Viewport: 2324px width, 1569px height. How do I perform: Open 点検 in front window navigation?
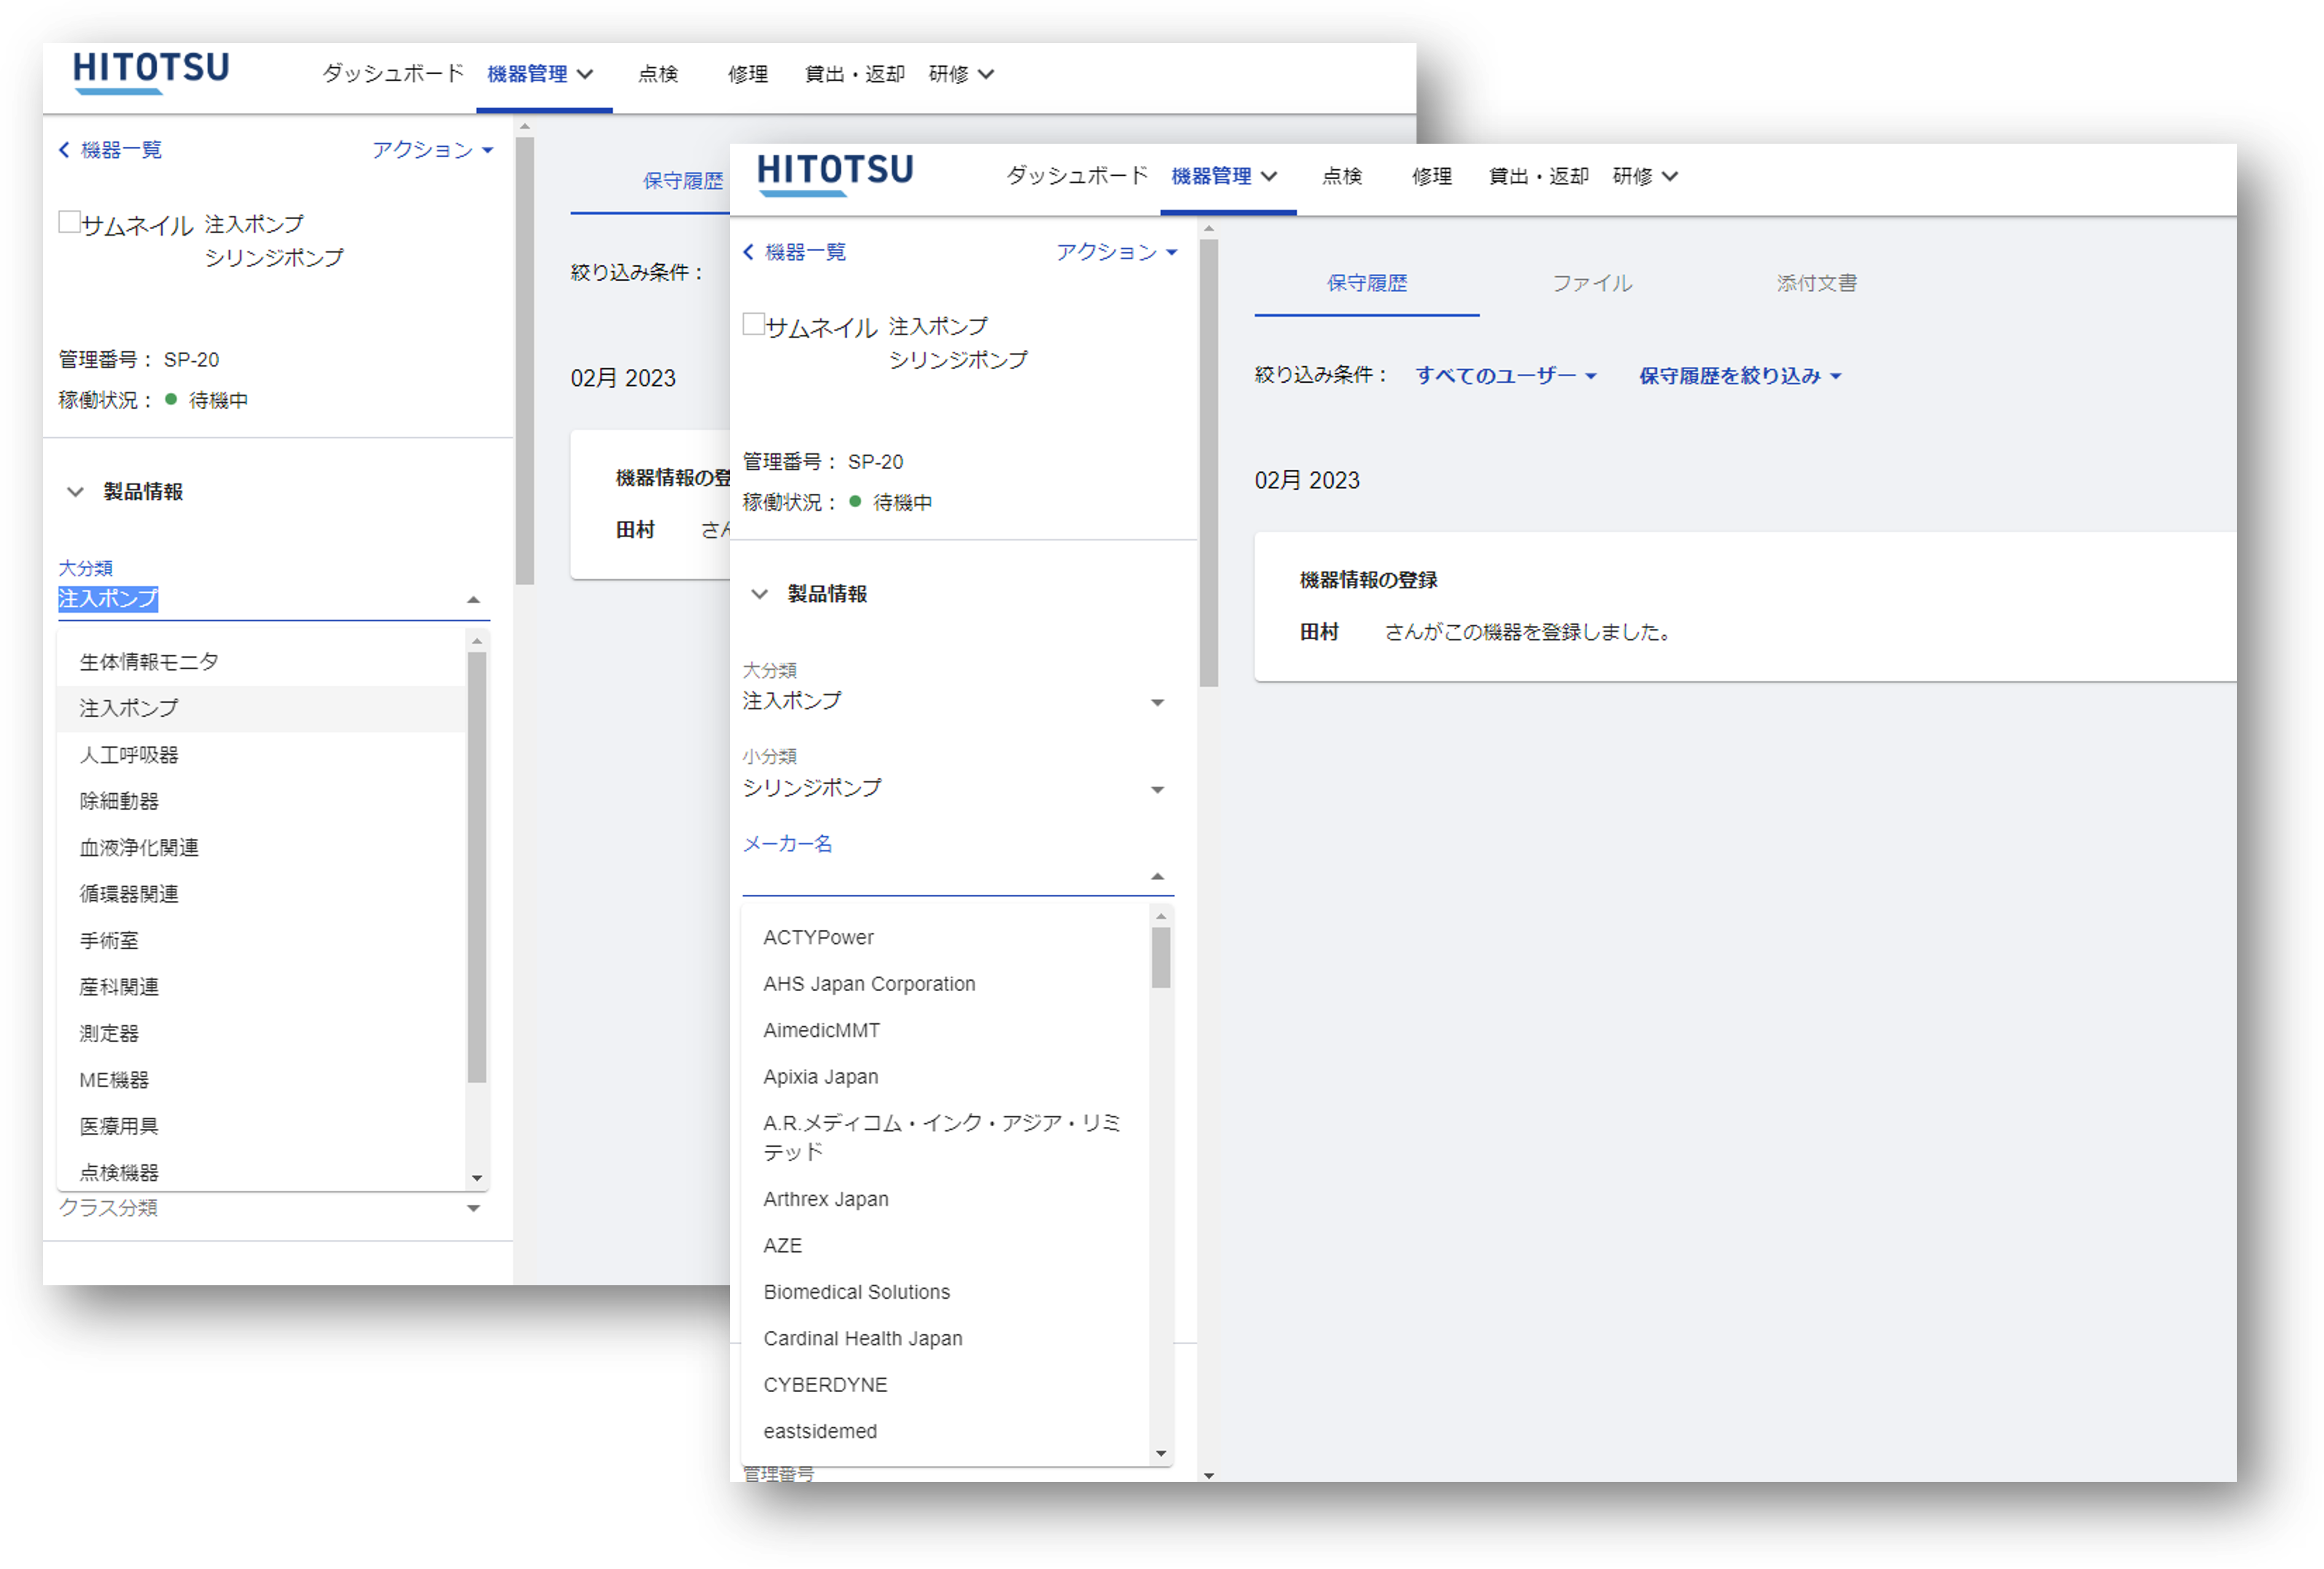tap(1342, 176)
